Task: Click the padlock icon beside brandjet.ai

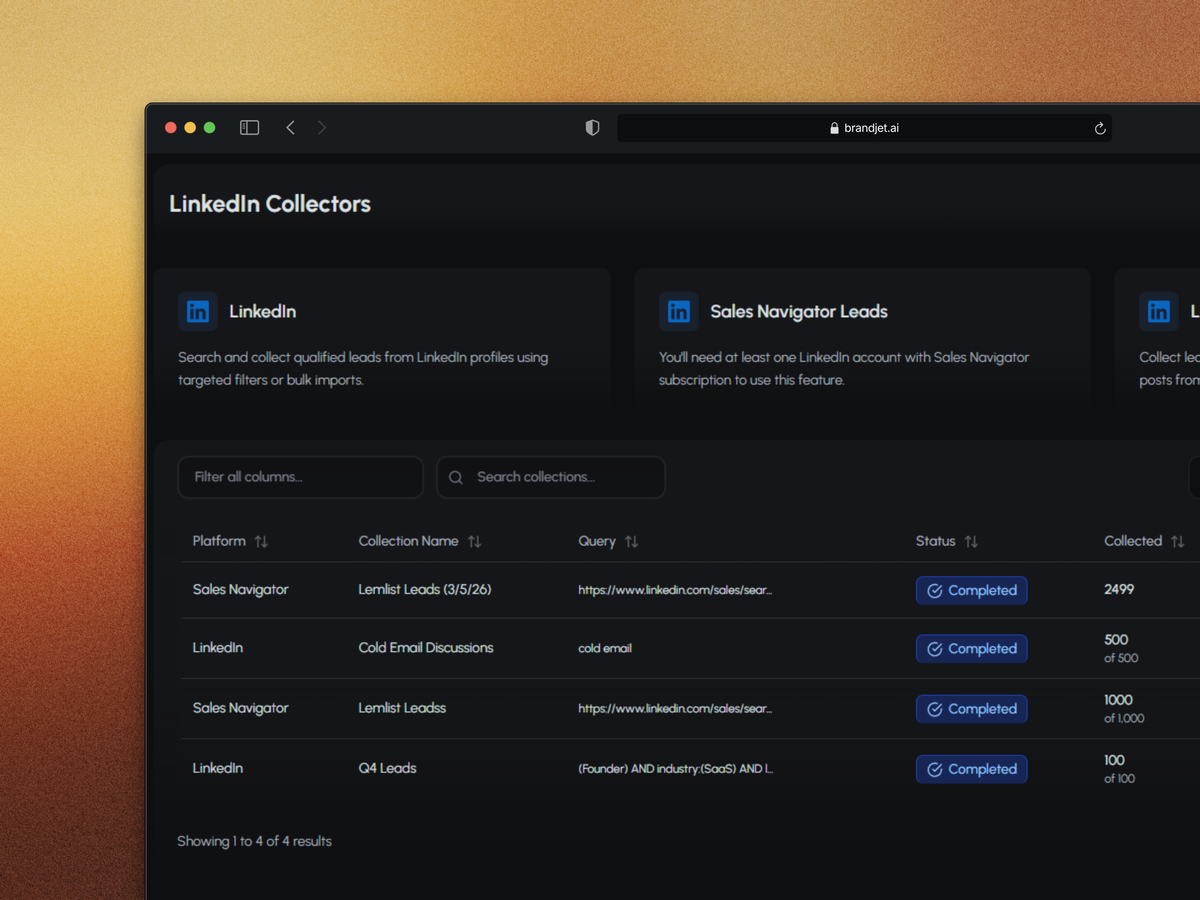Action: coord(833,127)
